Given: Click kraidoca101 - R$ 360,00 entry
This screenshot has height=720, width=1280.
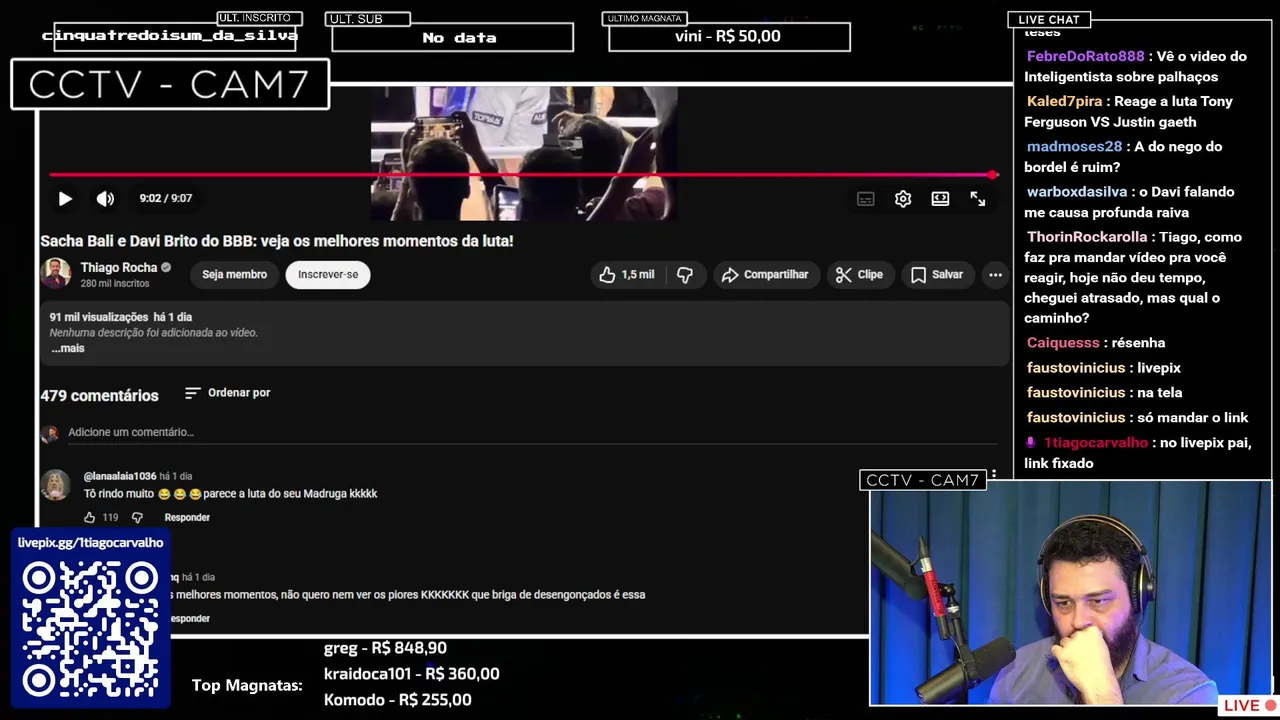Looking at the screenshot, I should tap(411, 674).
